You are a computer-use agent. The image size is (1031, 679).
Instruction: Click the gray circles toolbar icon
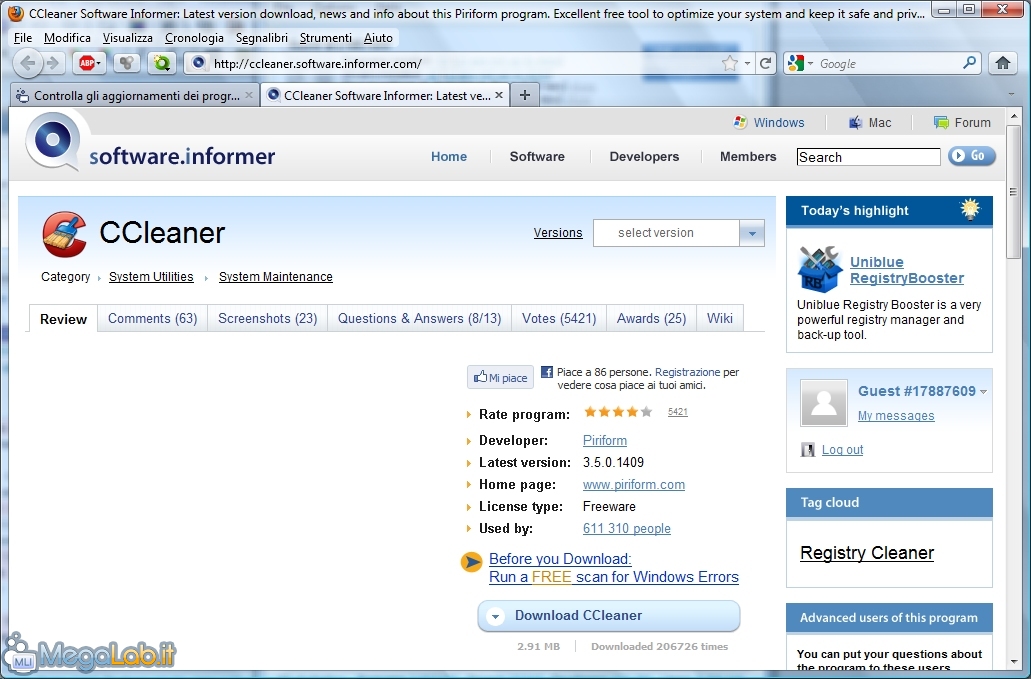pyautogui.click(x=126, y=63)
